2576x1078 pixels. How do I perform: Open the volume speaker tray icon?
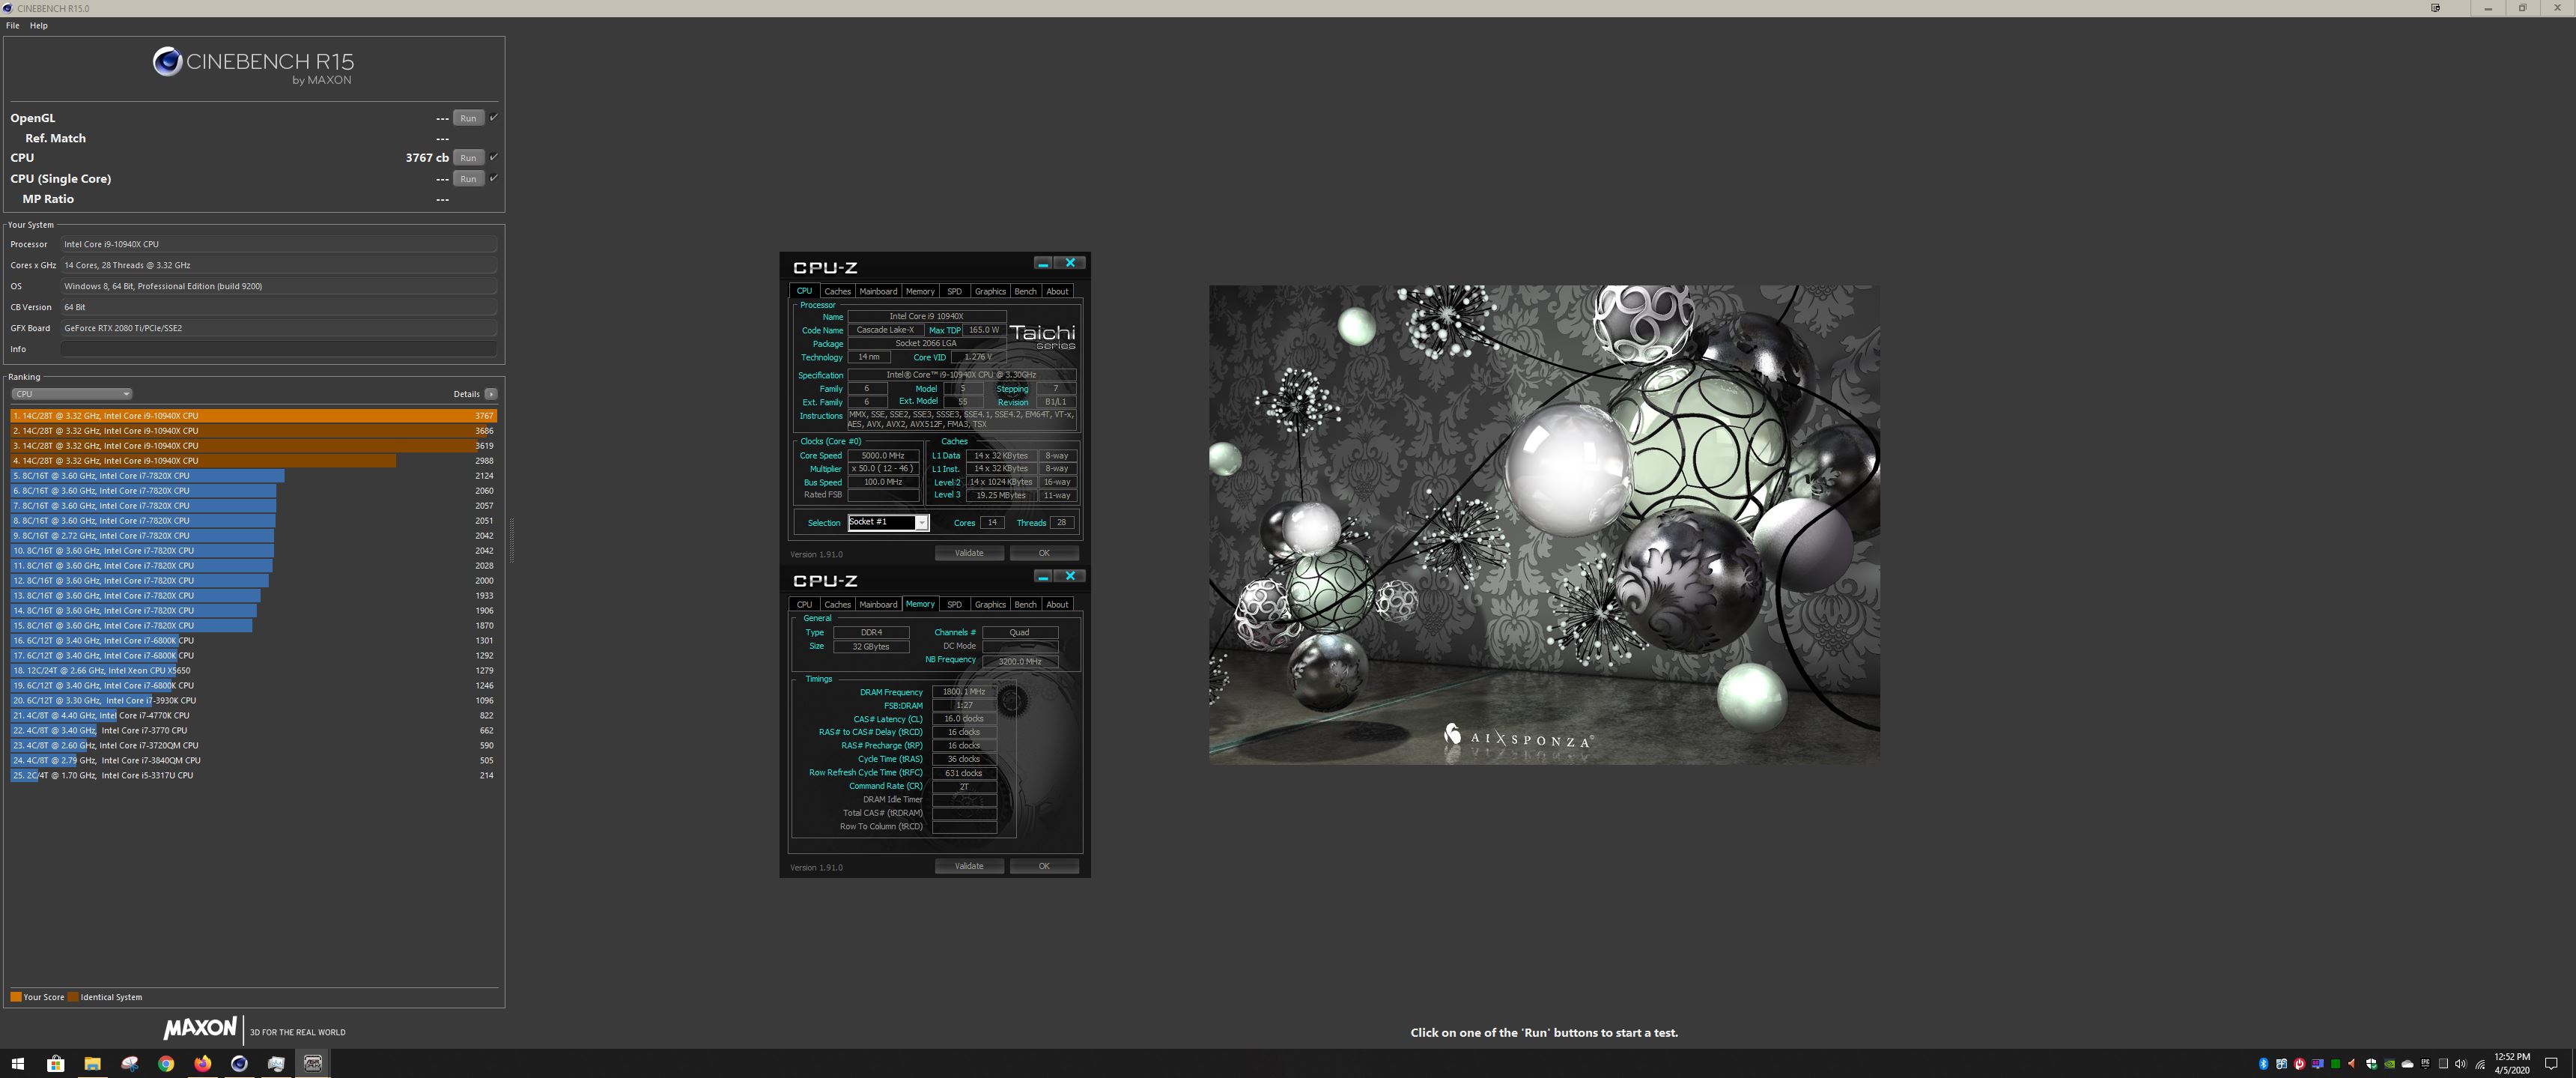click(2461, 1064)
